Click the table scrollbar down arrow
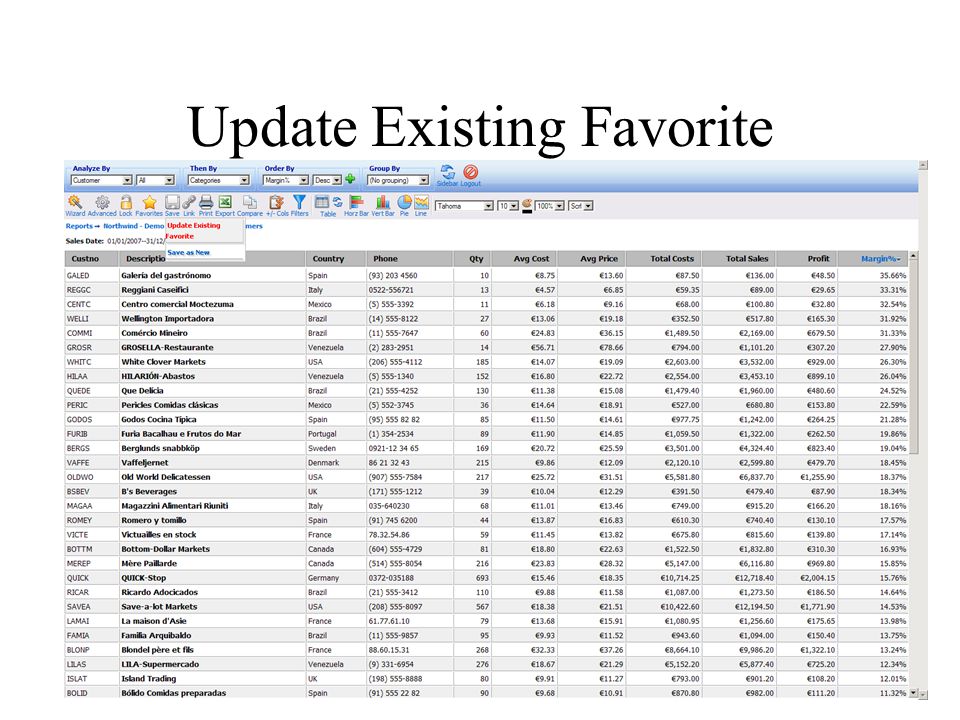Screen dimensions: 960x720 [x=913, y=693]
